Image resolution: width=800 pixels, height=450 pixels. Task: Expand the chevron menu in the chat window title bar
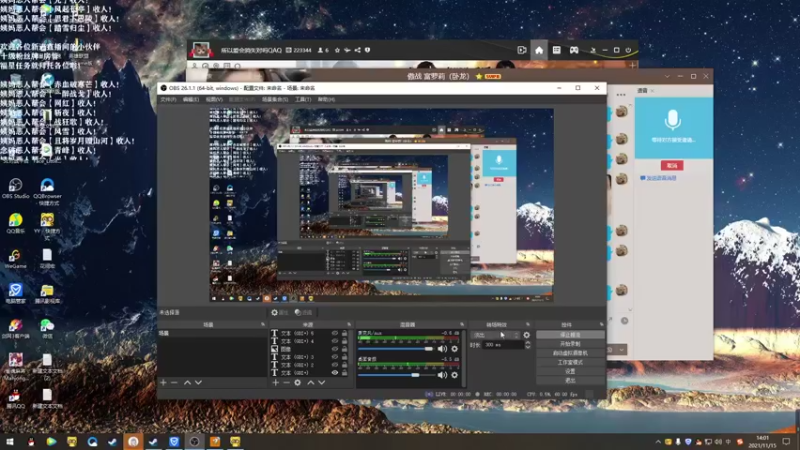click(667, 76)
